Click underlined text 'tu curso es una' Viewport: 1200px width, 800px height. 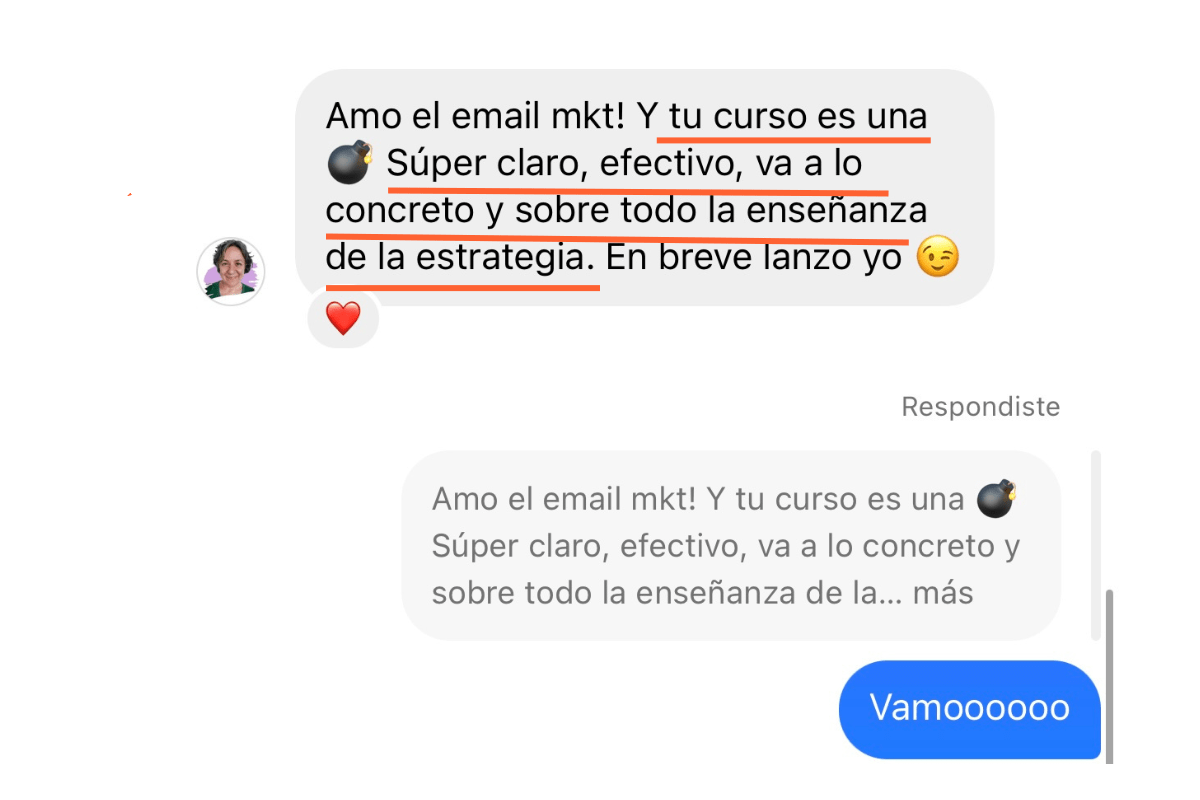[799, 117]
